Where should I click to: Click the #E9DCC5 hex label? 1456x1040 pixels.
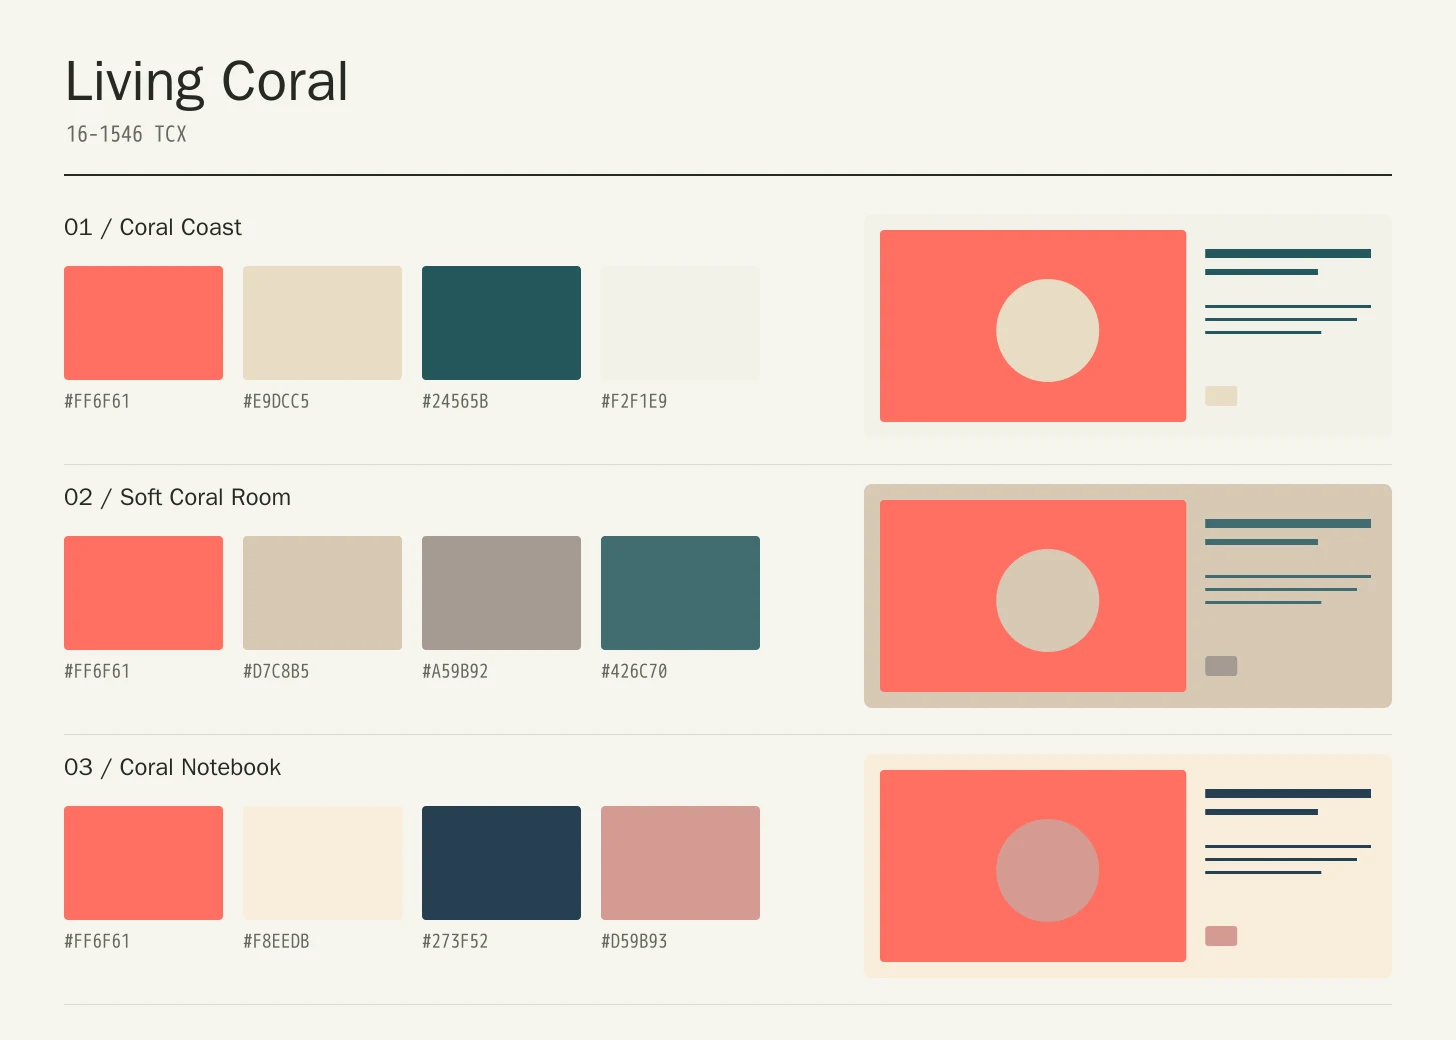click(276, 401)
